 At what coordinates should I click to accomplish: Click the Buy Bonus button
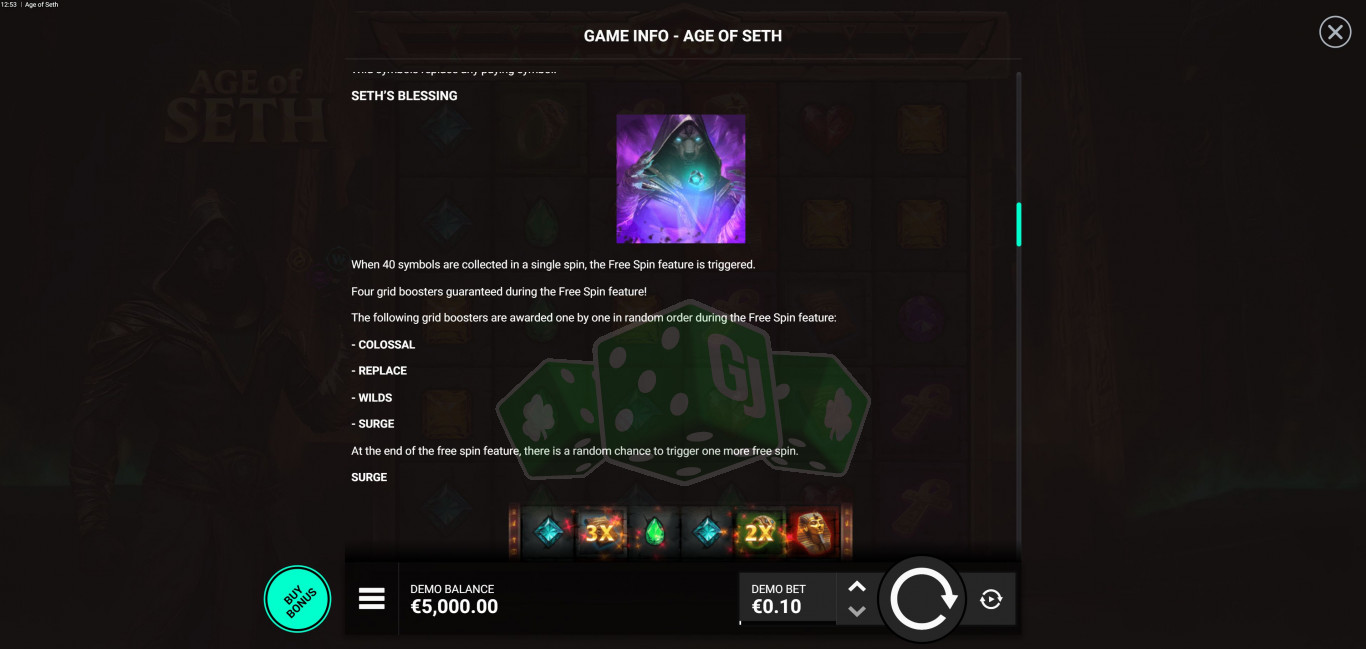click(x=298, y=599)
